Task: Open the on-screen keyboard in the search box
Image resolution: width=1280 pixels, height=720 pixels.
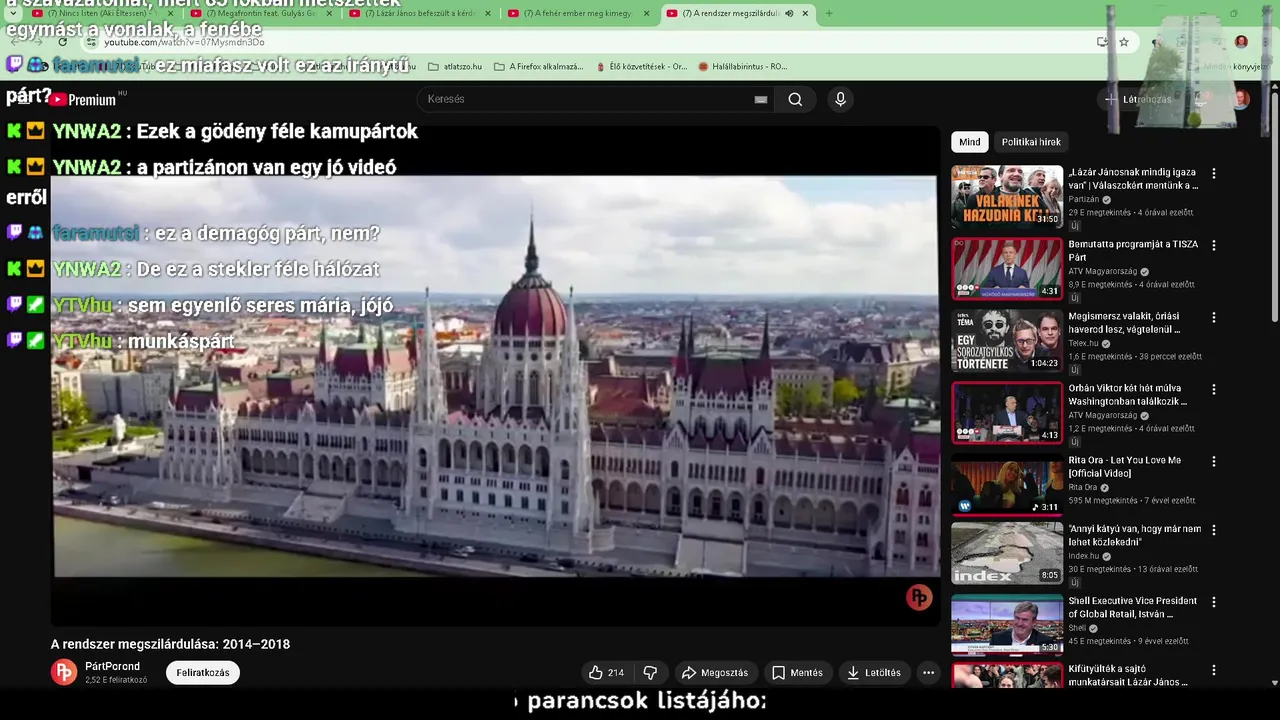Action: (x=761, y=99)
